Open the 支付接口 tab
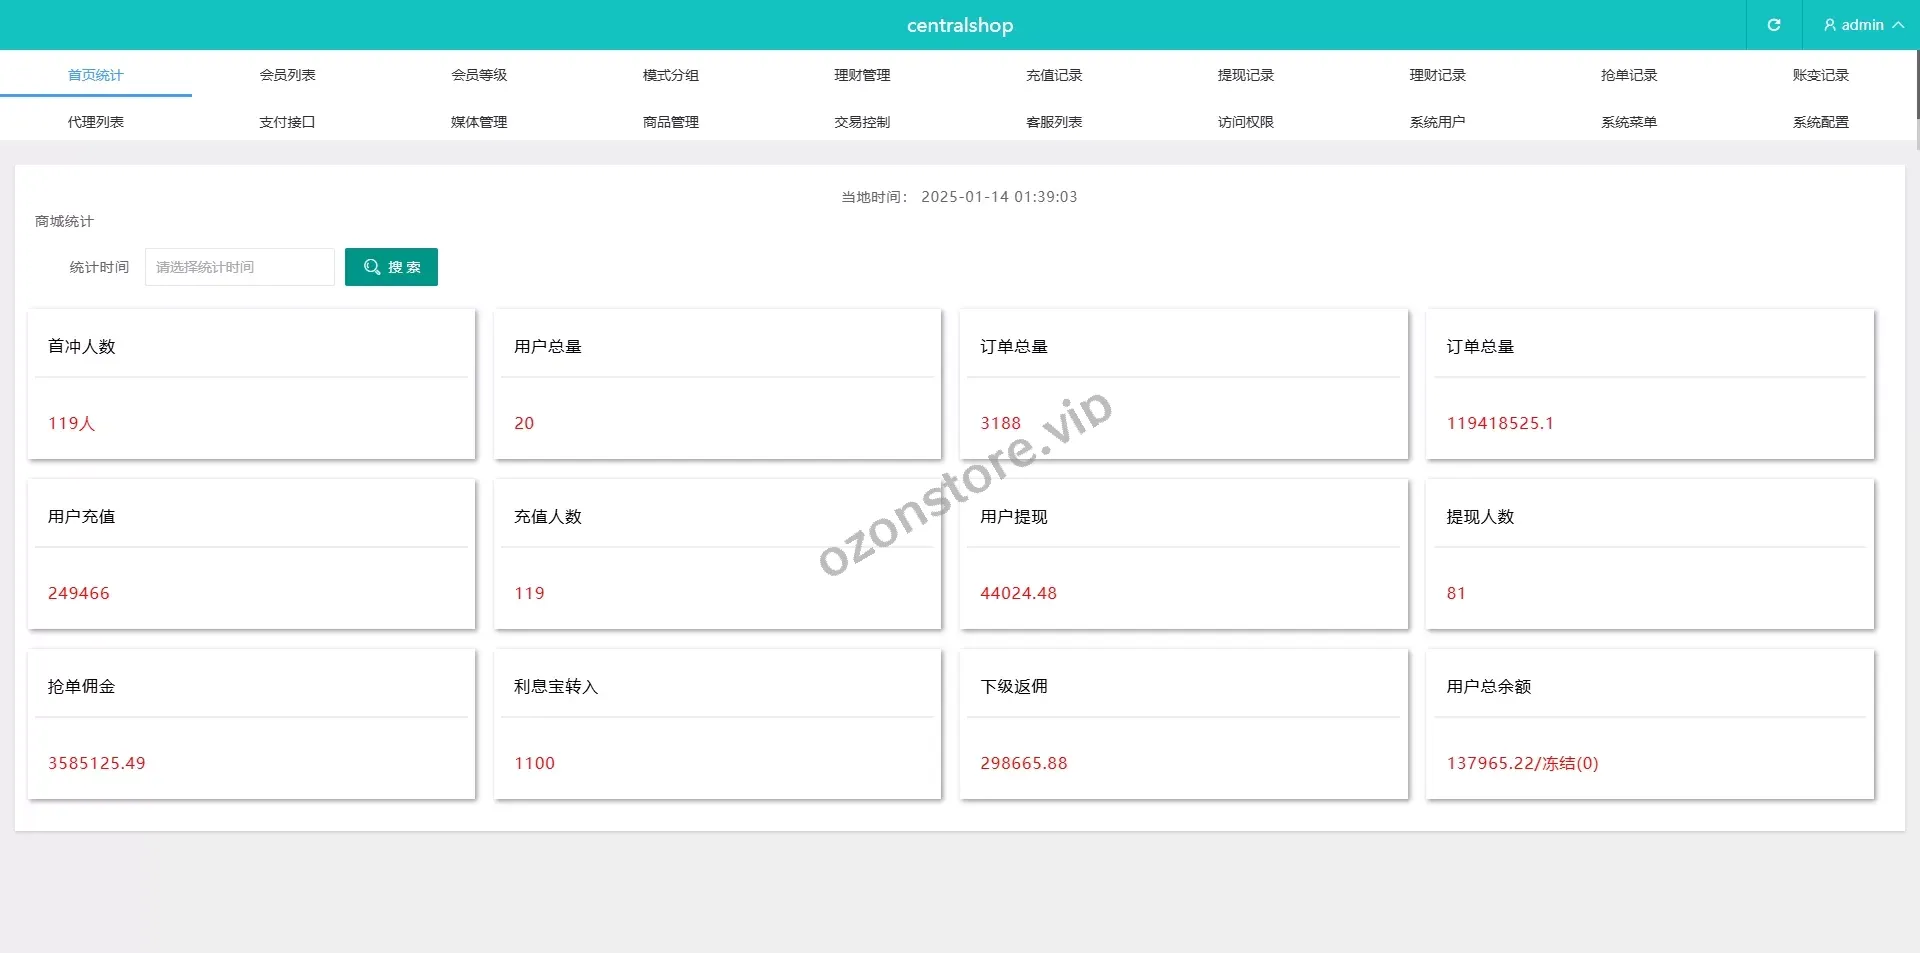This screenshot has width=1920, height=953. (287, 122)
